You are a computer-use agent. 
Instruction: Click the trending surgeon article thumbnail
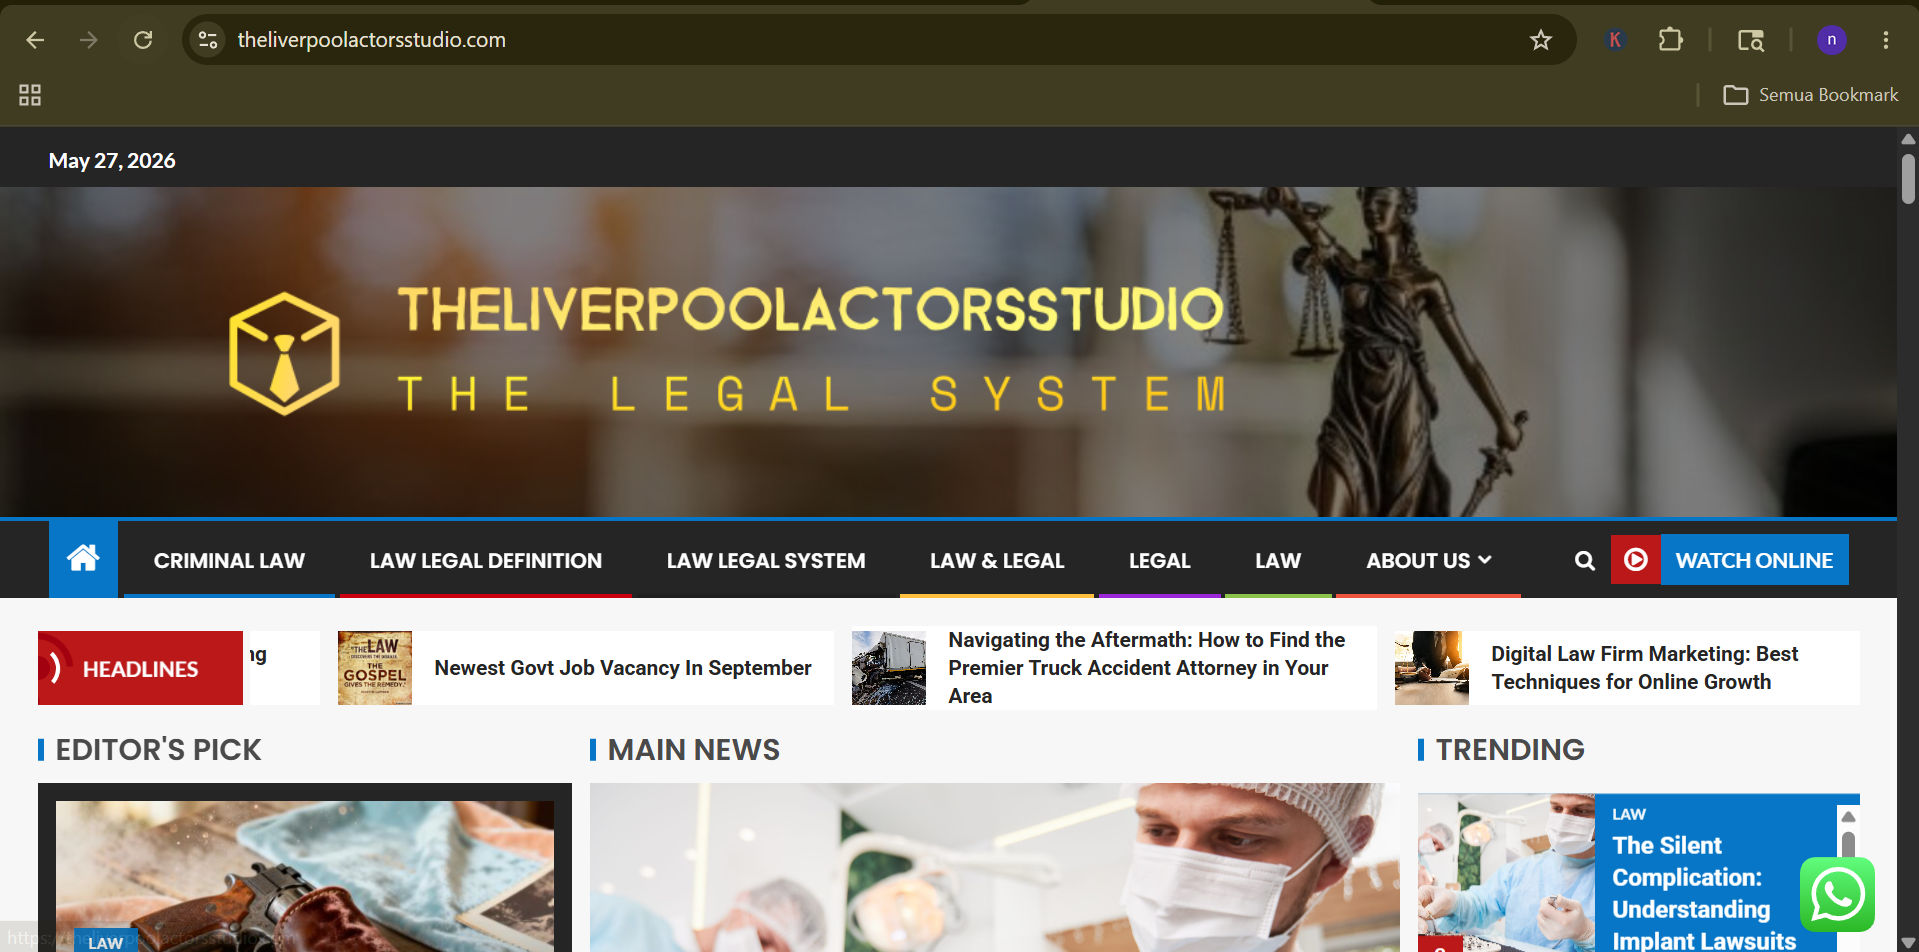(x=1506, y=873)
